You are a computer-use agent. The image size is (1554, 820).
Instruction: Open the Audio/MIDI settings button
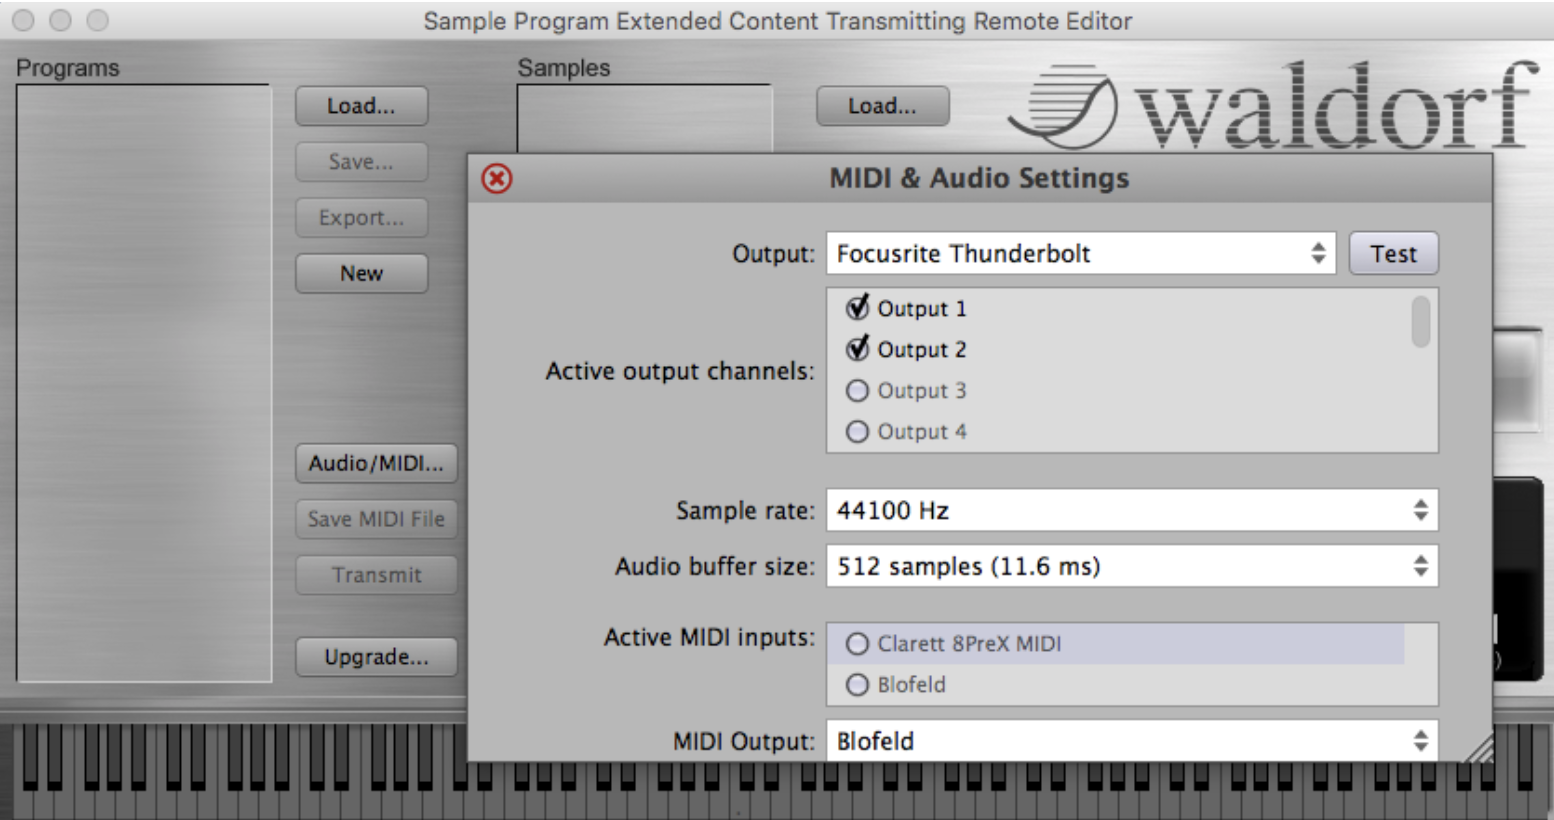click(x=376, y=463)
